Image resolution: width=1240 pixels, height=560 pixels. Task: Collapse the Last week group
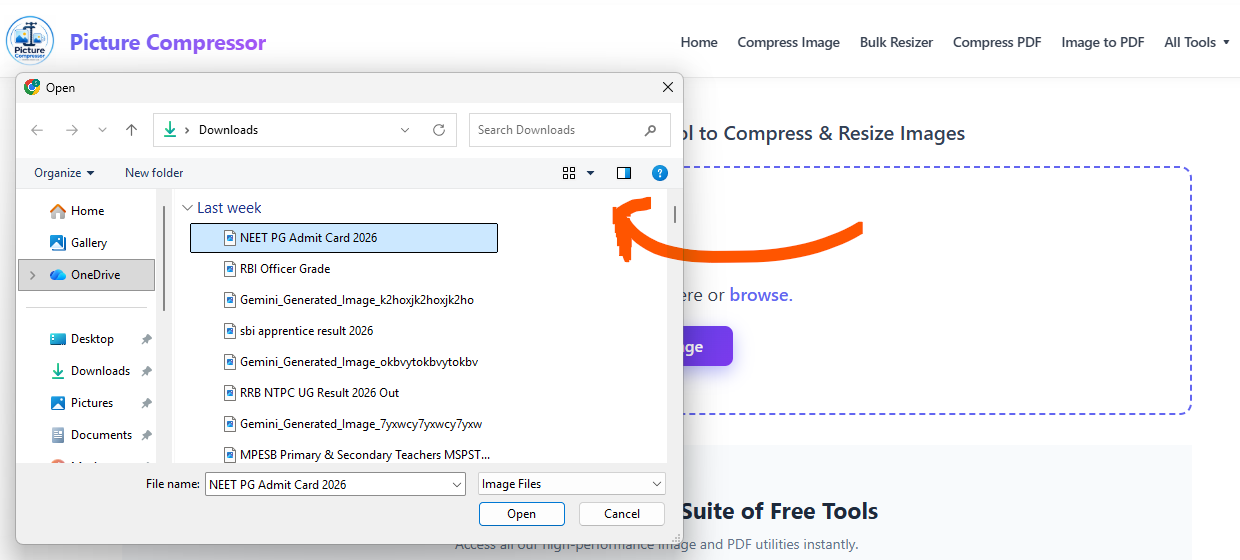click(186, 208)
